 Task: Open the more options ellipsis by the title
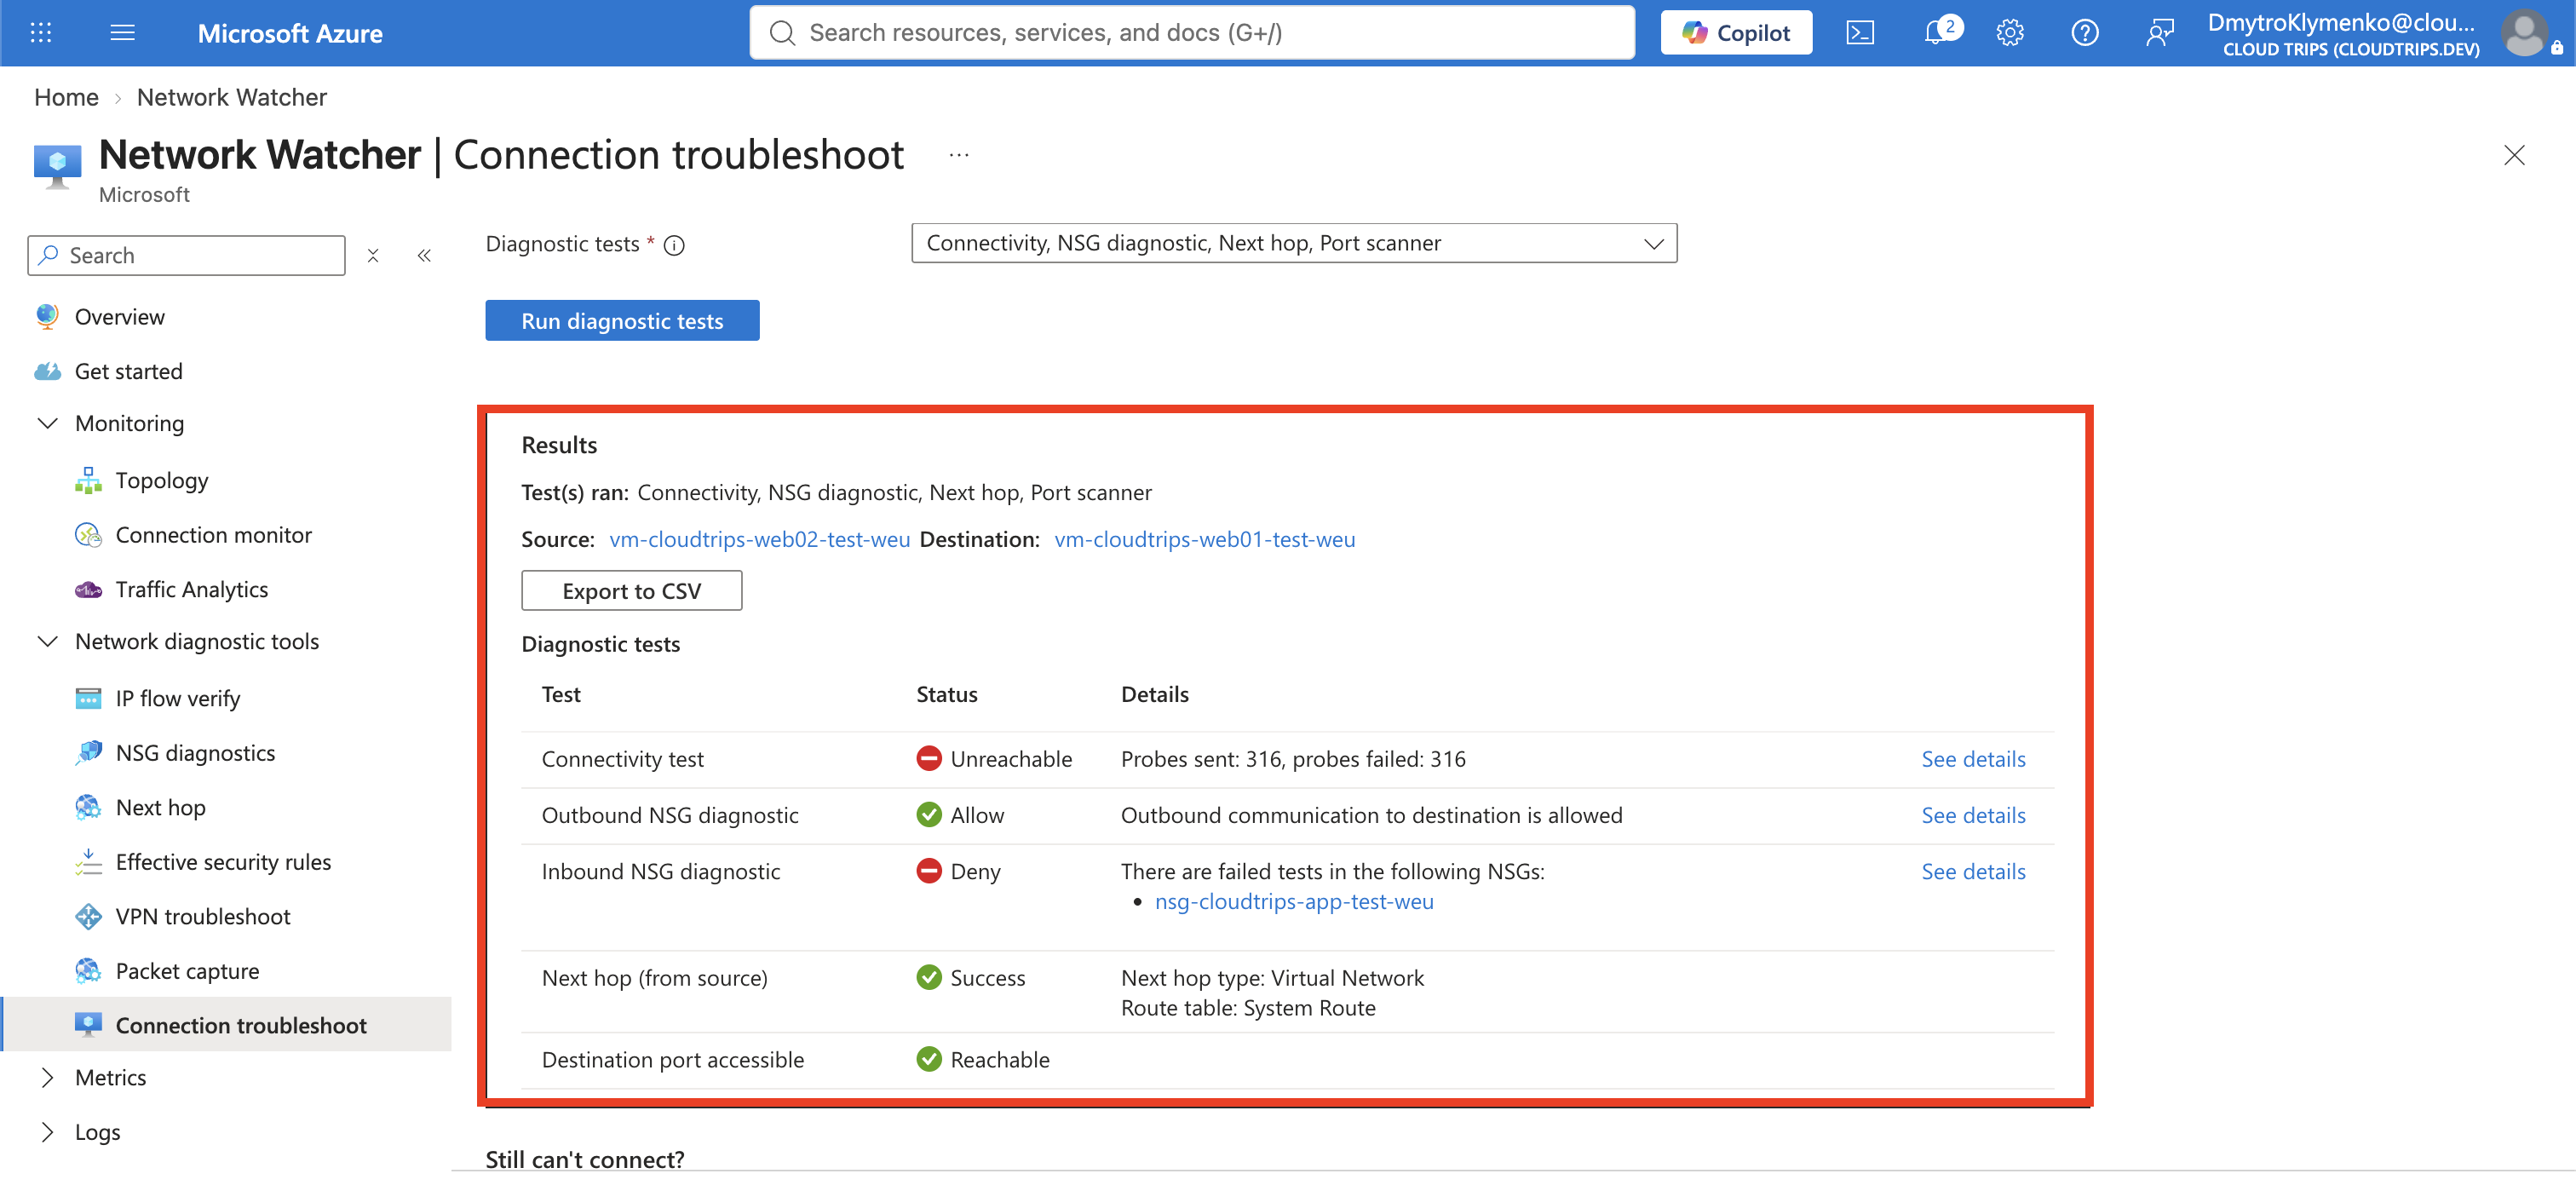click(959, 155)
